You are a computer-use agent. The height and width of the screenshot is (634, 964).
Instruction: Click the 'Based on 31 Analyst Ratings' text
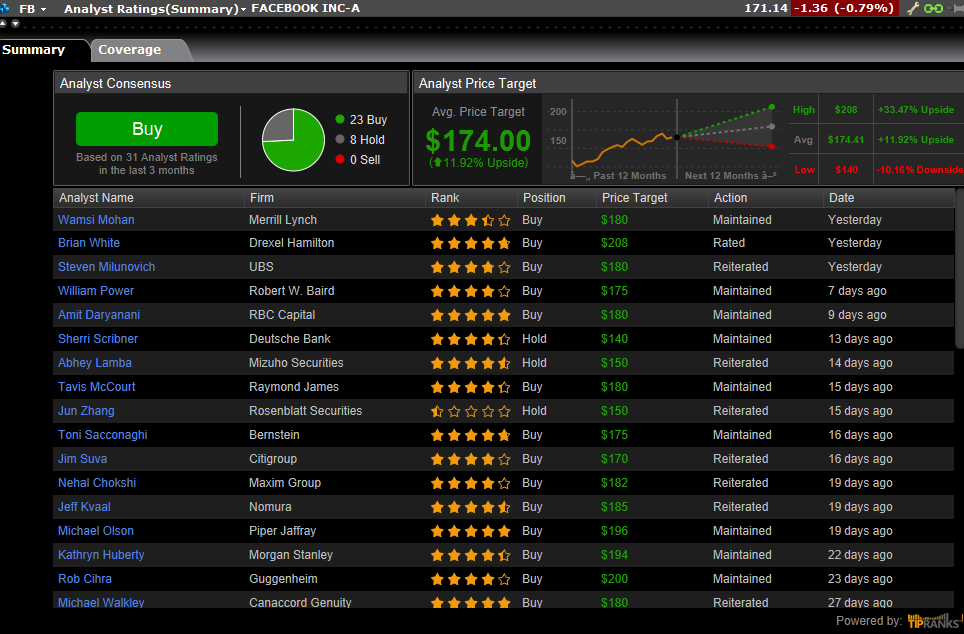[146, 157]
